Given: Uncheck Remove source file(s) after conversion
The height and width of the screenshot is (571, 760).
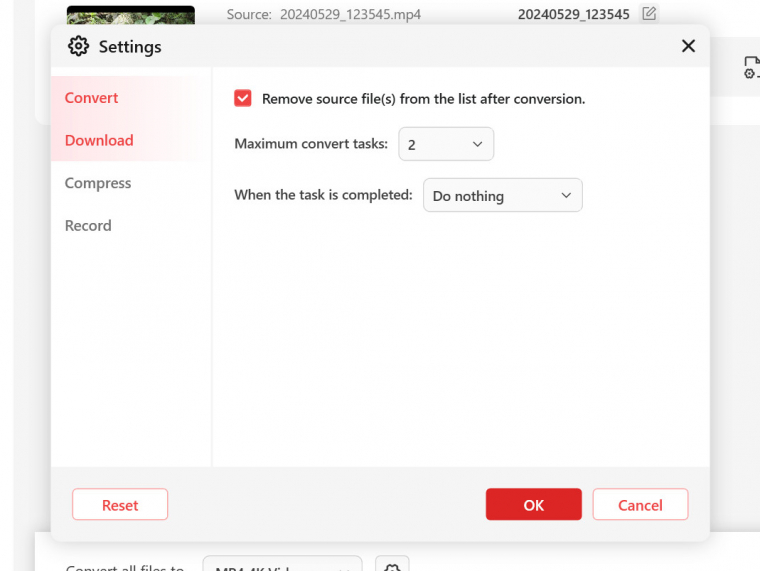Looking at the screenshot, I should [243, 98].
